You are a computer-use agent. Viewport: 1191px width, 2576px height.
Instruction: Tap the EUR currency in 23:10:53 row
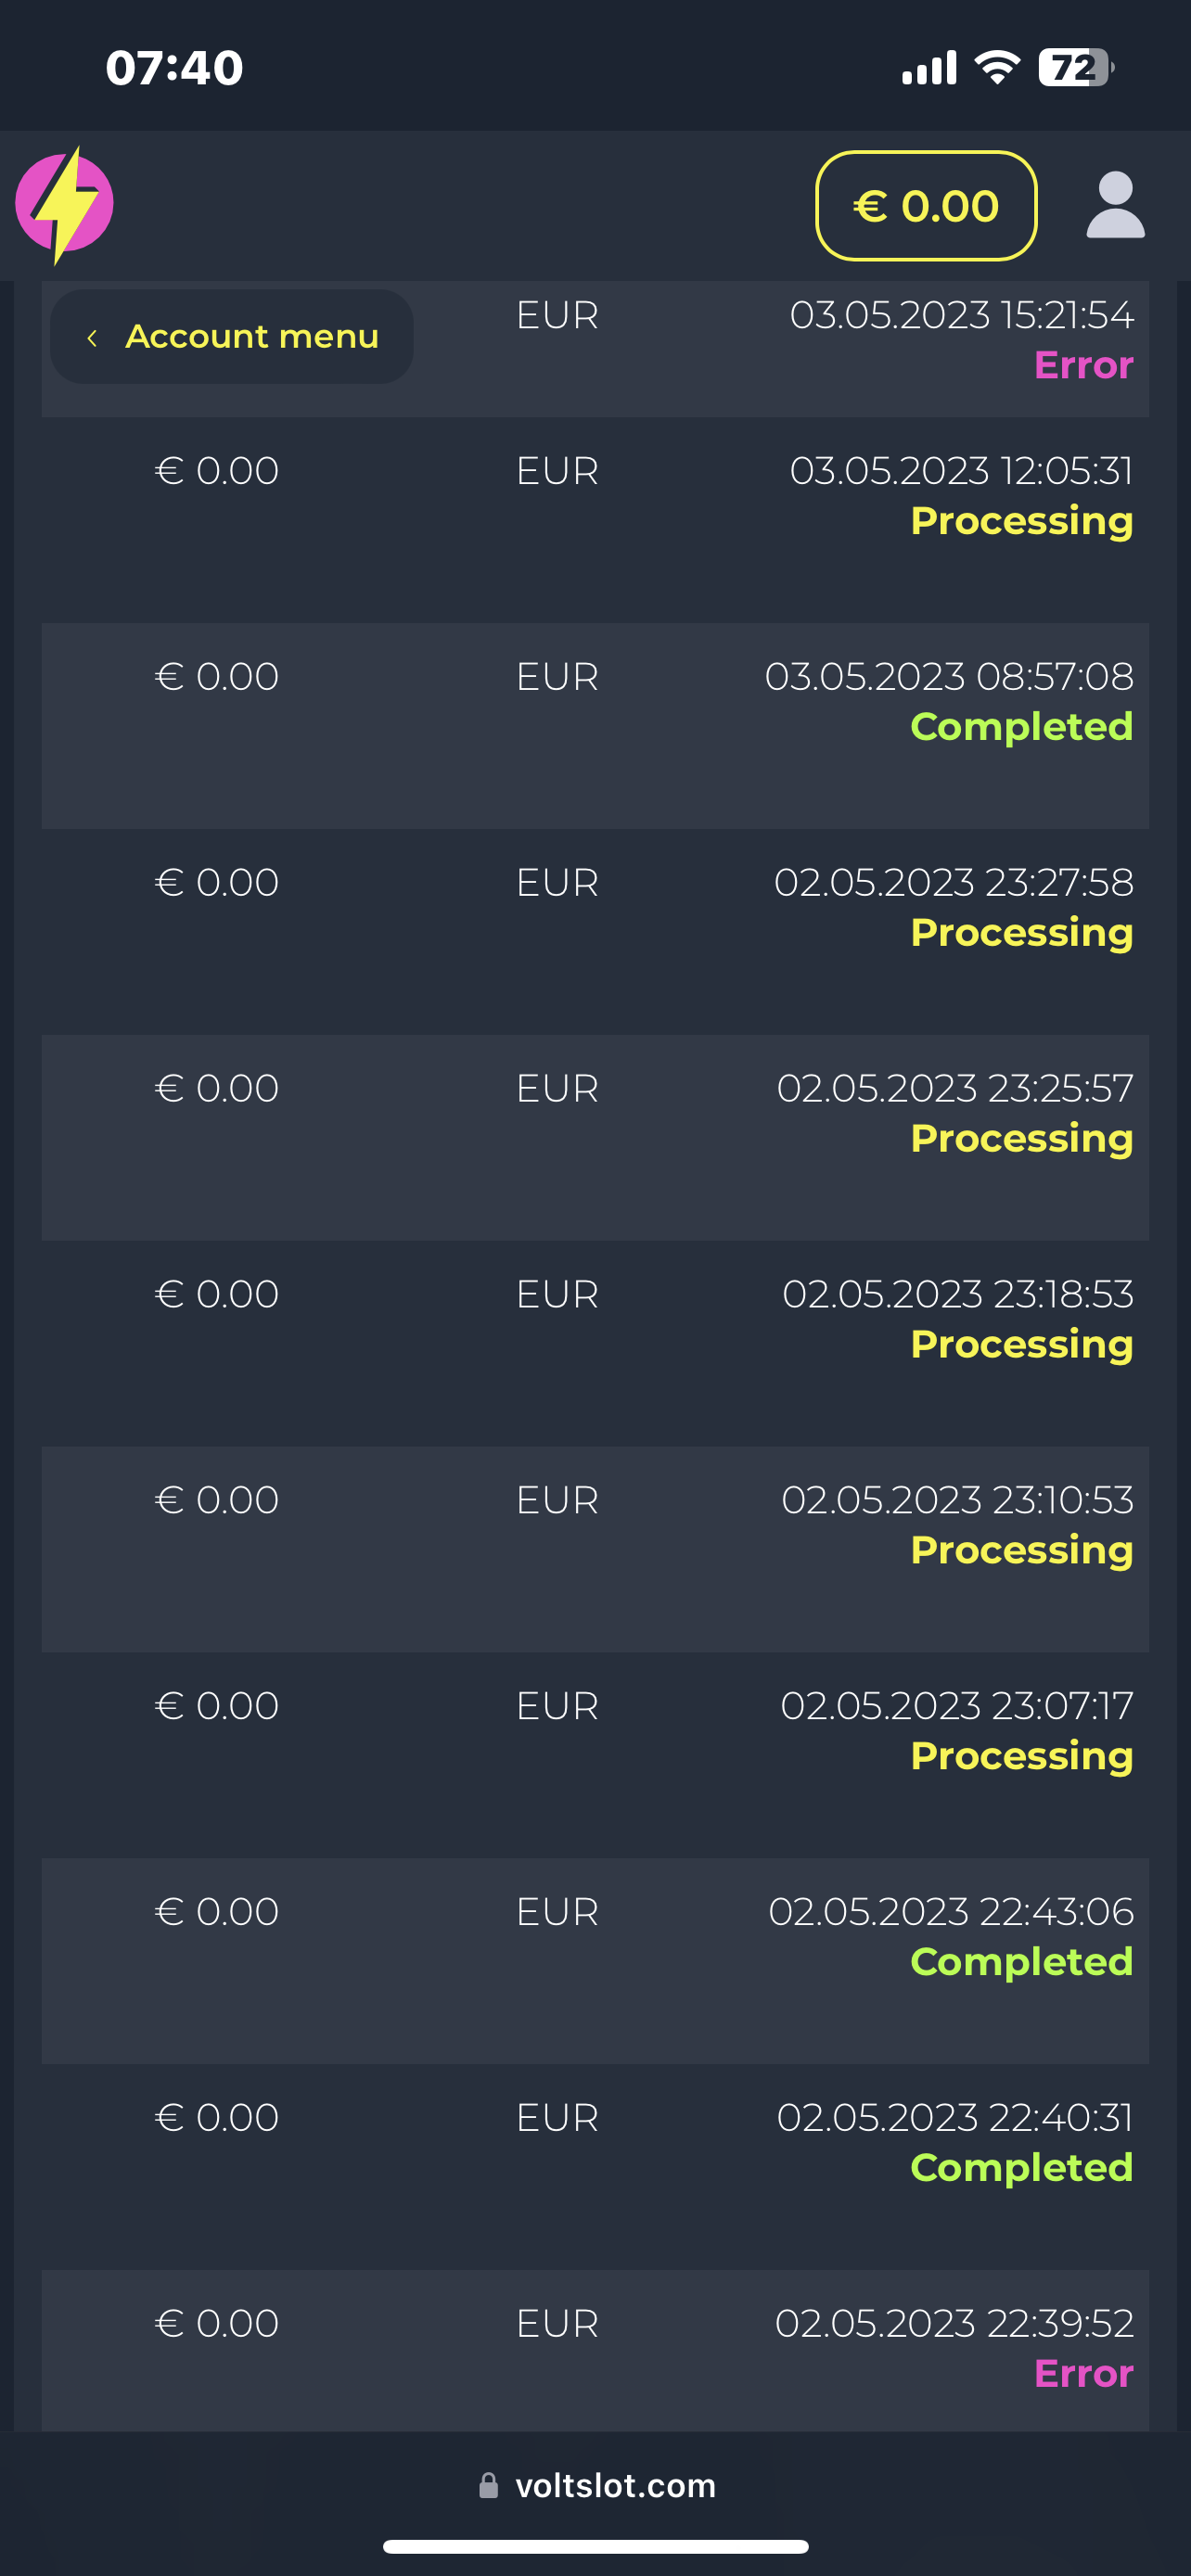[557, 1500]
